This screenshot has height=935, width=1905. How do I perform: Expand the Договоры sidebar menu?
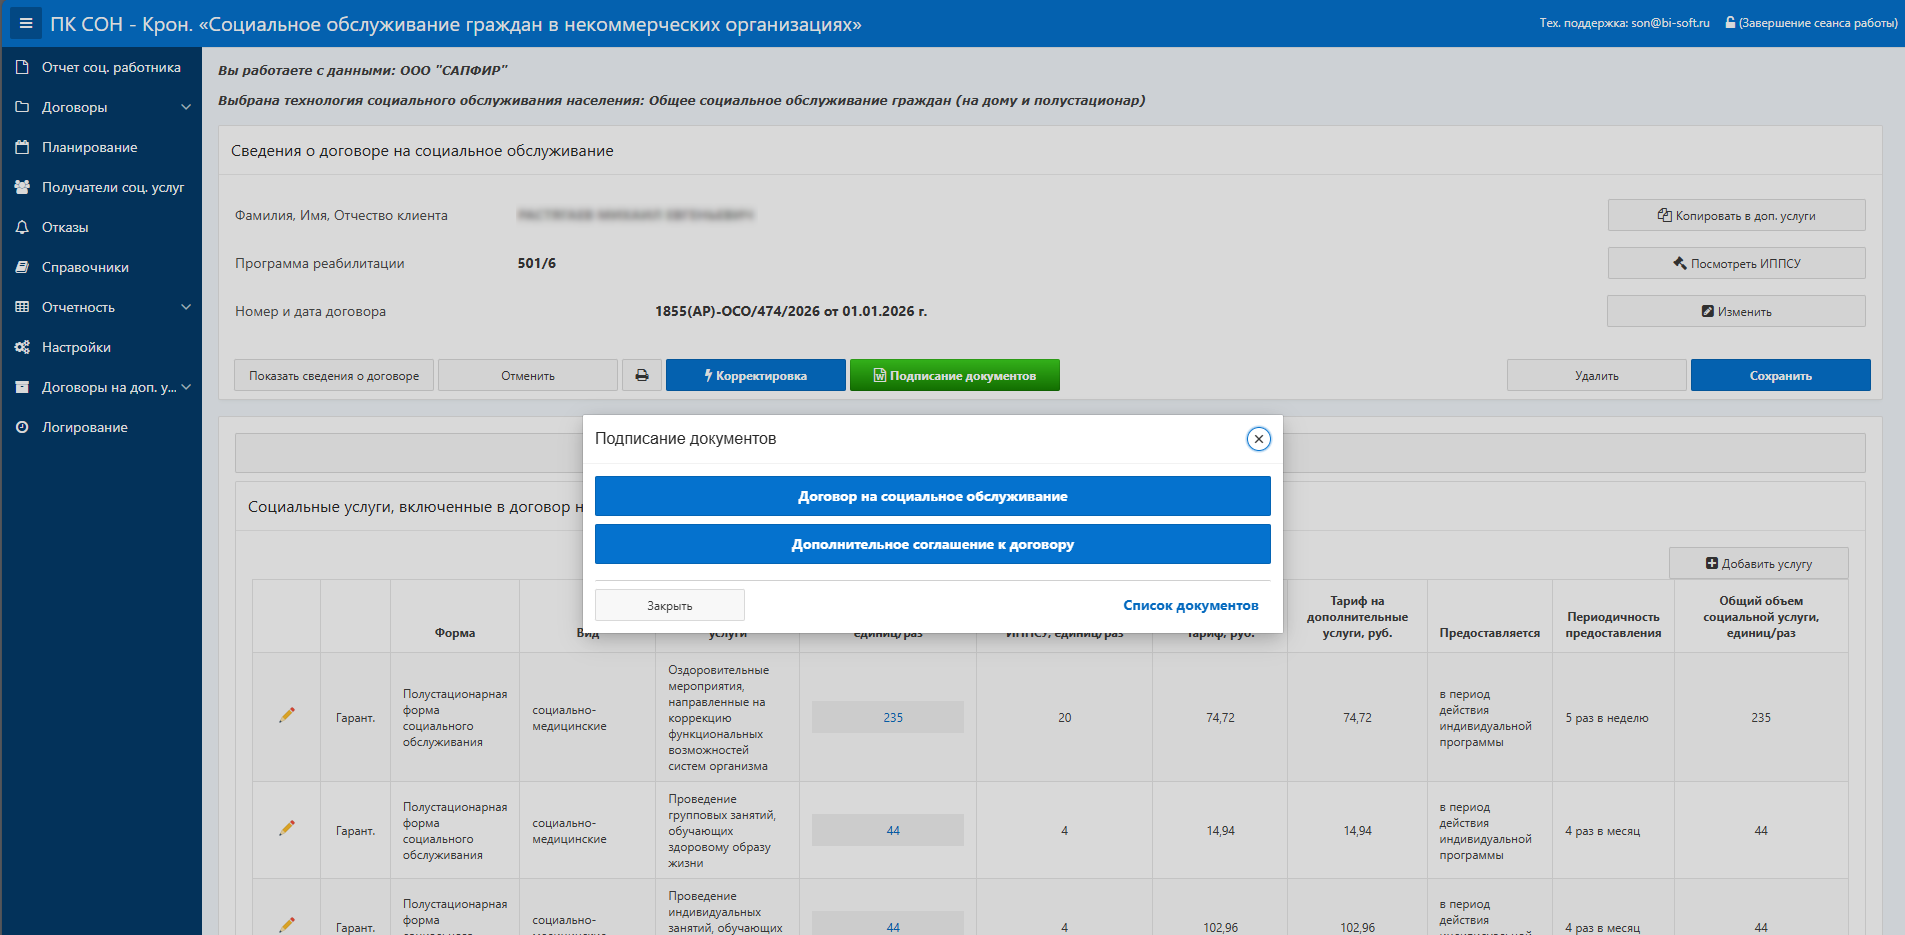coord(100,107)
